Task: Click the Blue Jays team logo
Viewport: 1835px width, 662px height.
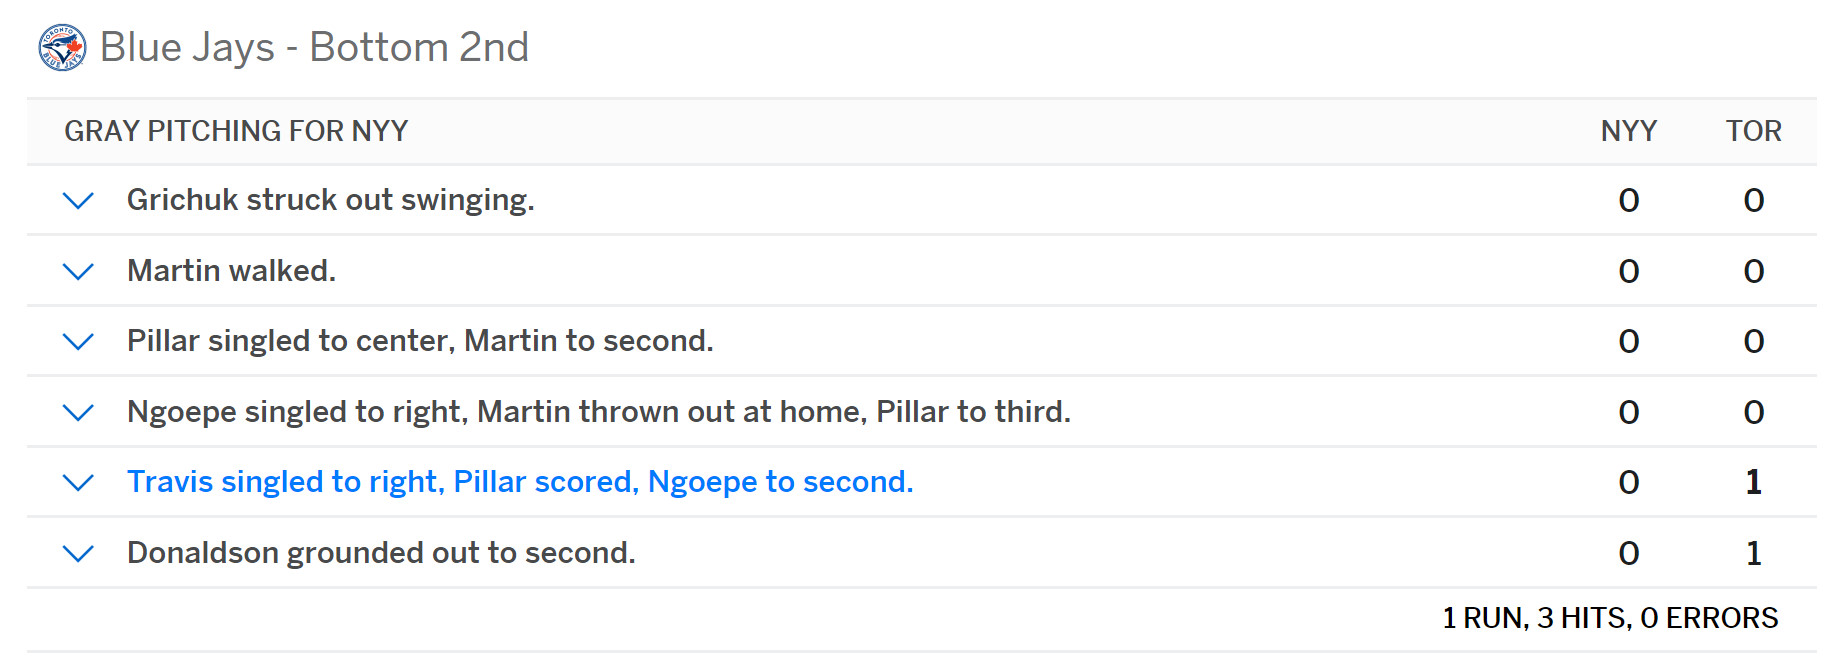Action: click(62, 47)
